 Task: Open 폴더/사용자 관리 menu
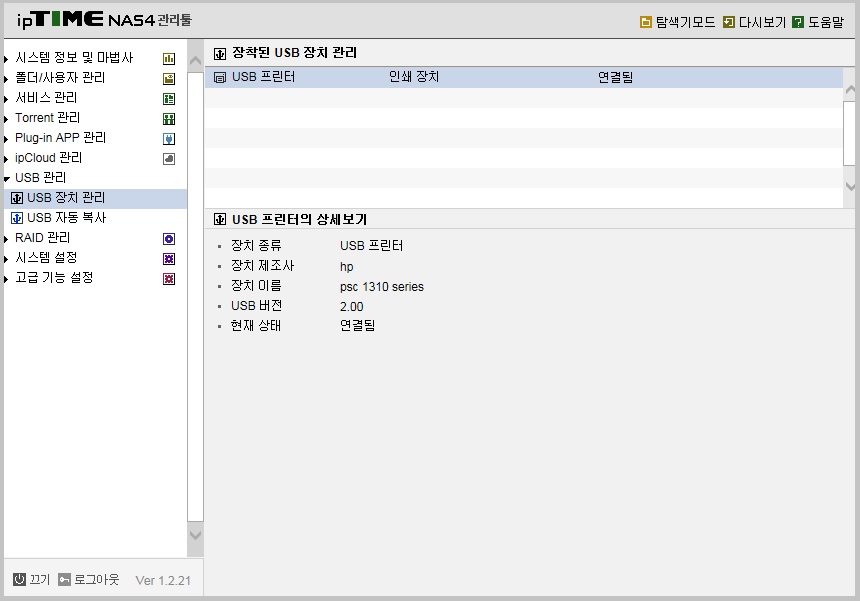pyautogui.click(x=60, y=77)
